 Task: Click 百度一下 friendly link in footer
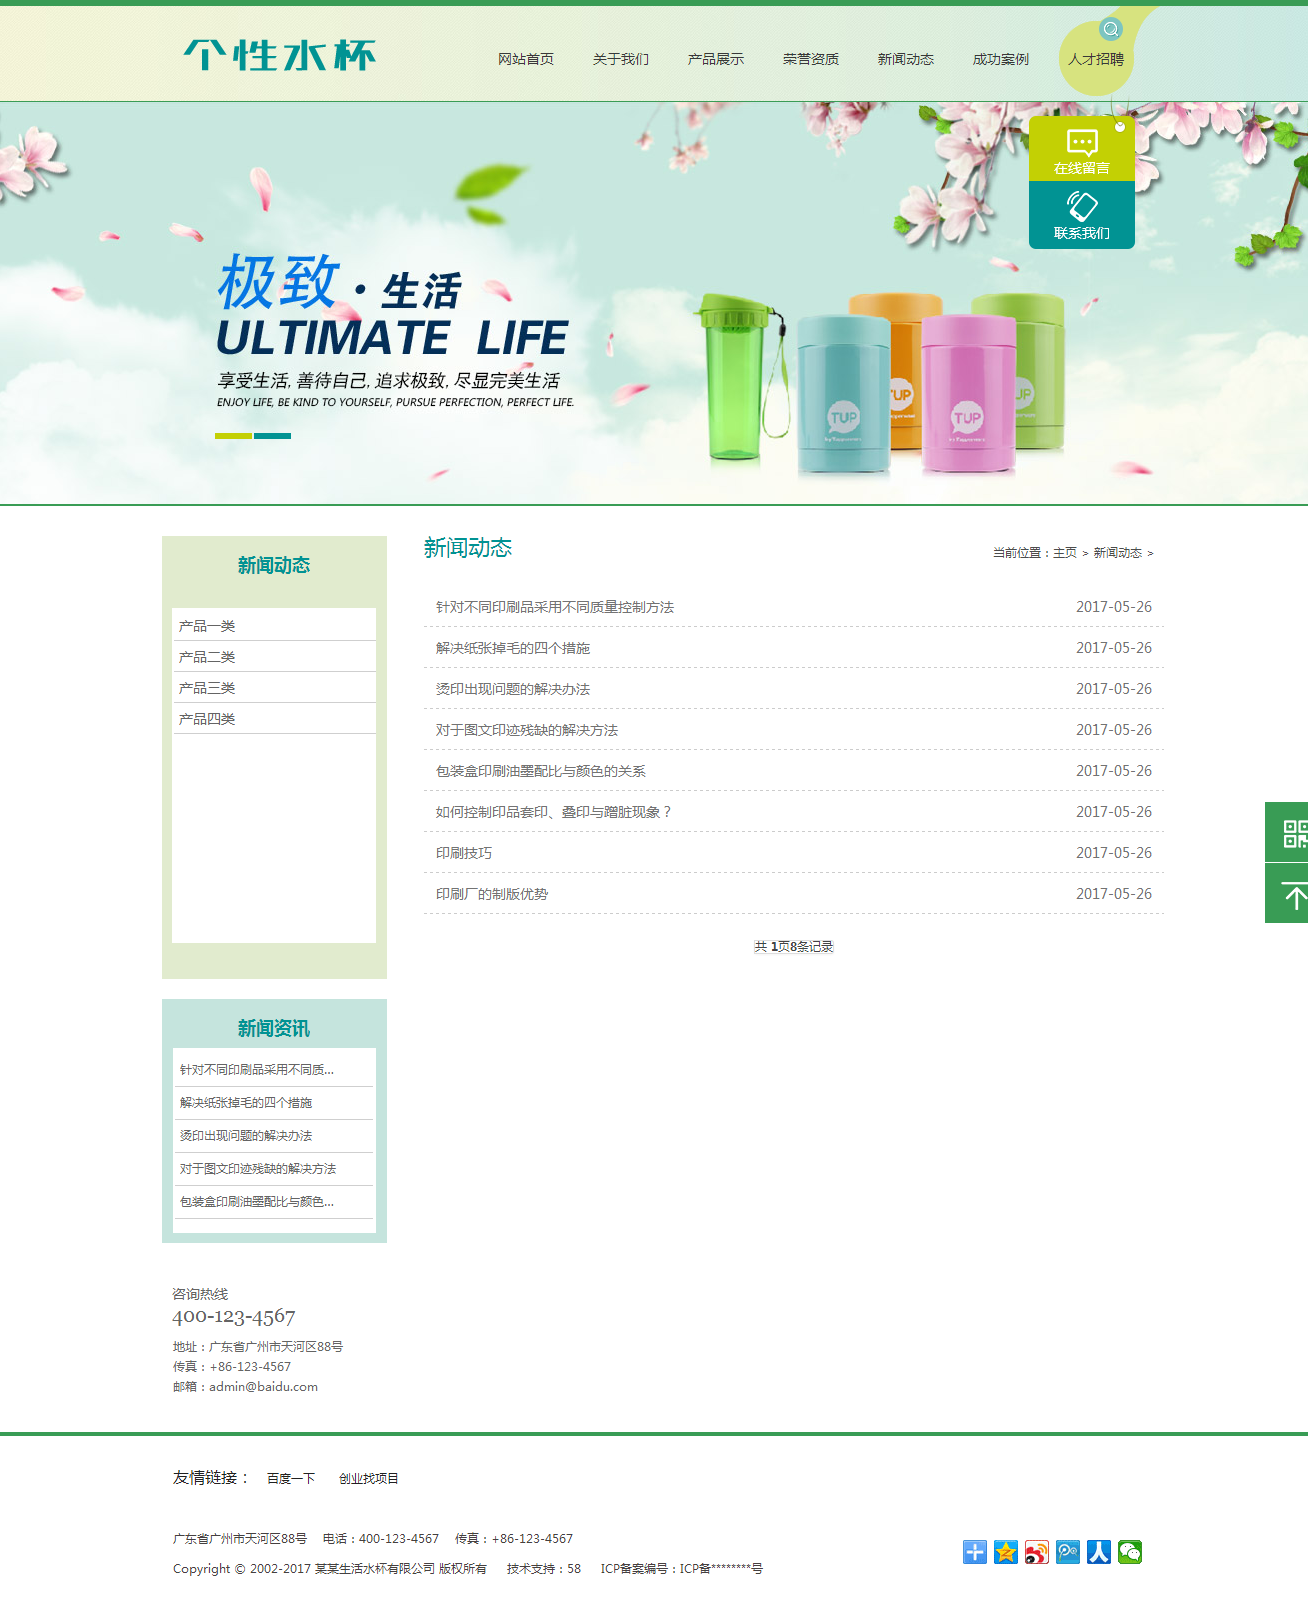point(291,1478)
